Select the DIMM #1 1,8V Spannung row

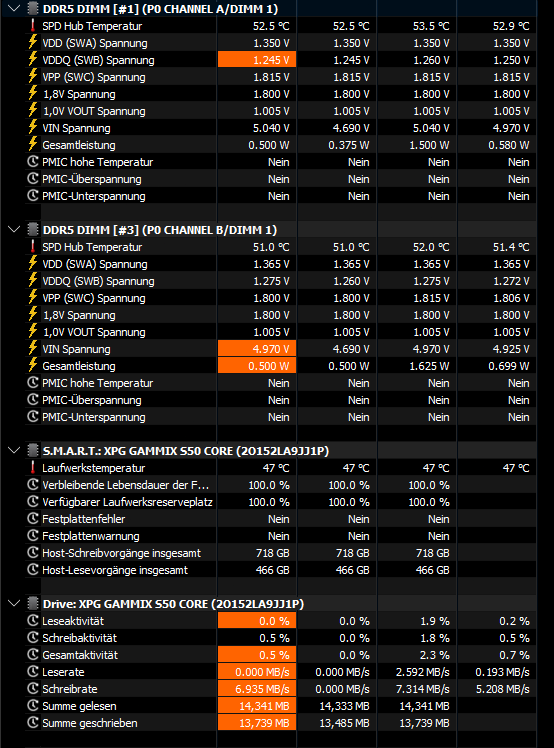click(281, 94)
